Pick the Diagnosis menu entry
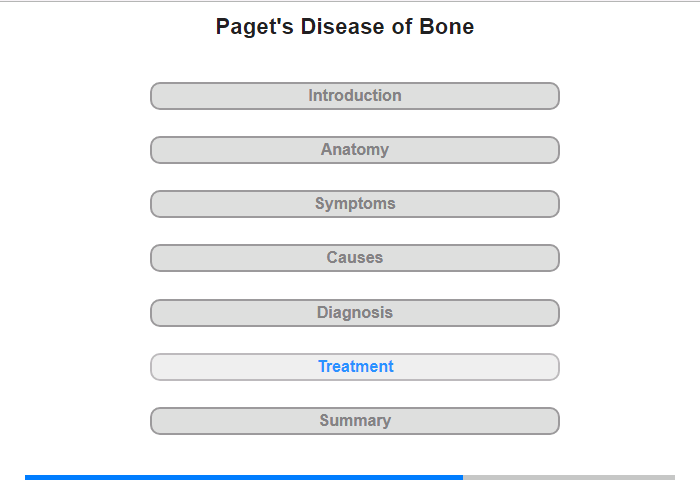The width and height of the screenshot is (700, 480). click(355, 313)
